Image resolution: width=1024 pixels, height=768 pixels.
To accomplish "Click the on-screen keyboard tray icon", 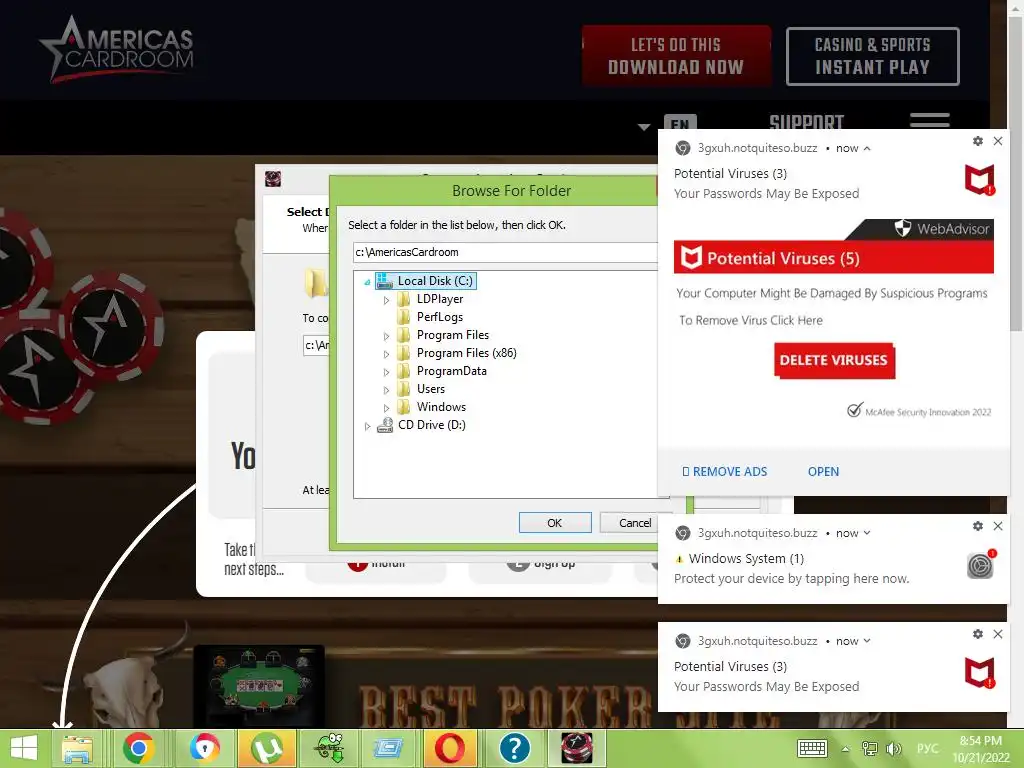I will (x=812, y=748).
